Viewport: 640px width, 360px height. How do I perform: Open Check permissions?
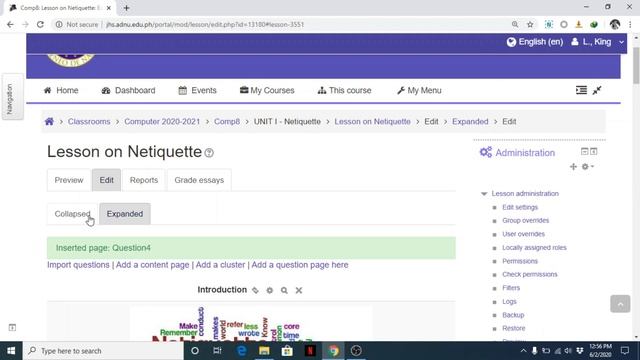click(x=530, y=274)
